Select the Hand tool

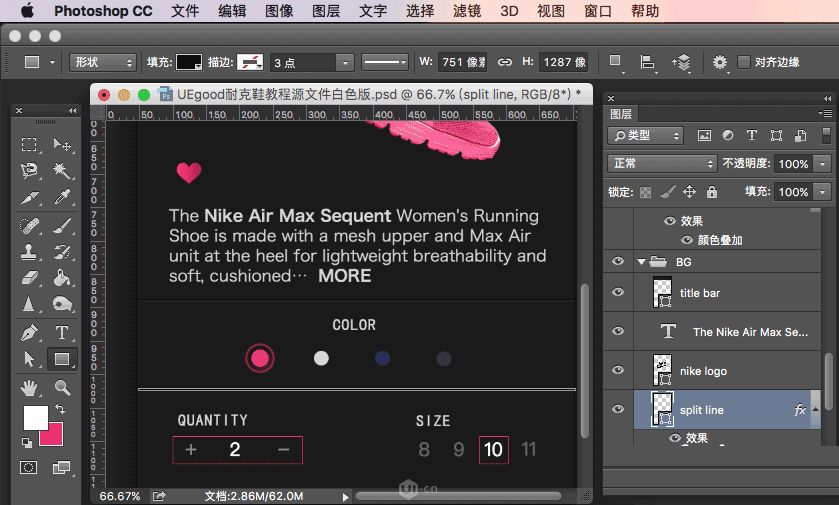tap(29, 387)
